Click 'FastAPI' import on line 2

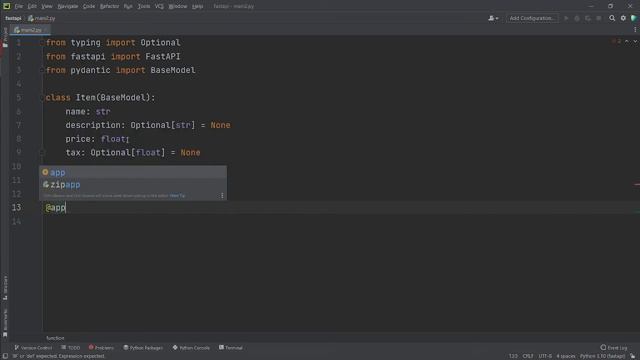(x=163, y=56)
